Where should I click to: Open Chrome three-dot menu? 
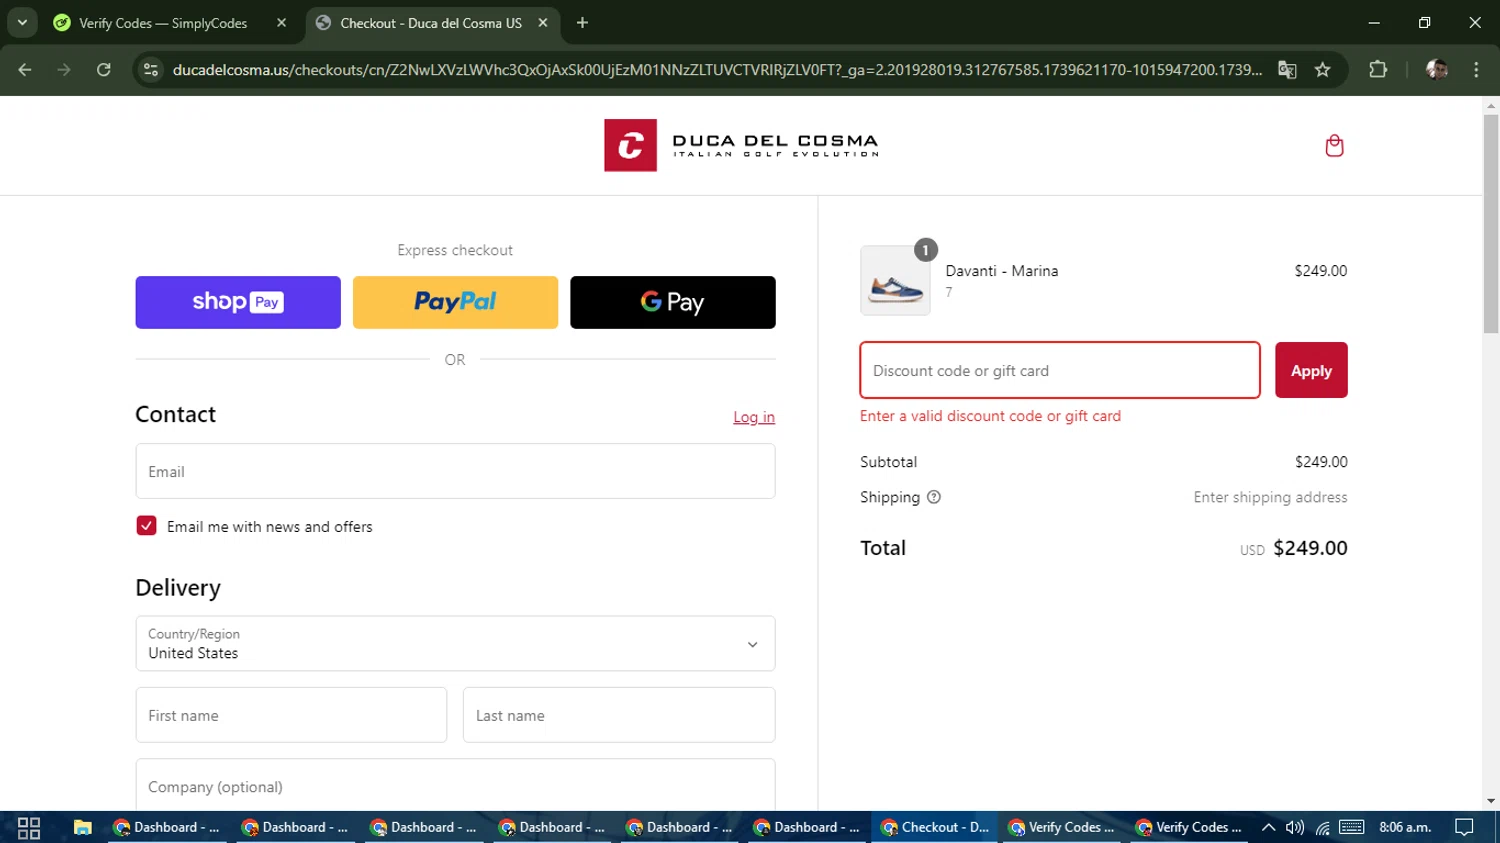(x=1476, y=70)
